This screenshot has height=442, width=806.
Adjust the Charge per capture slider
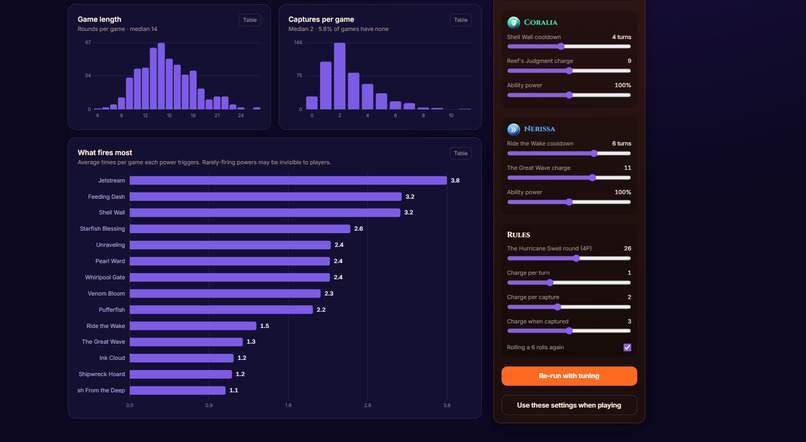pyautogui.click(x=569, y=307)
